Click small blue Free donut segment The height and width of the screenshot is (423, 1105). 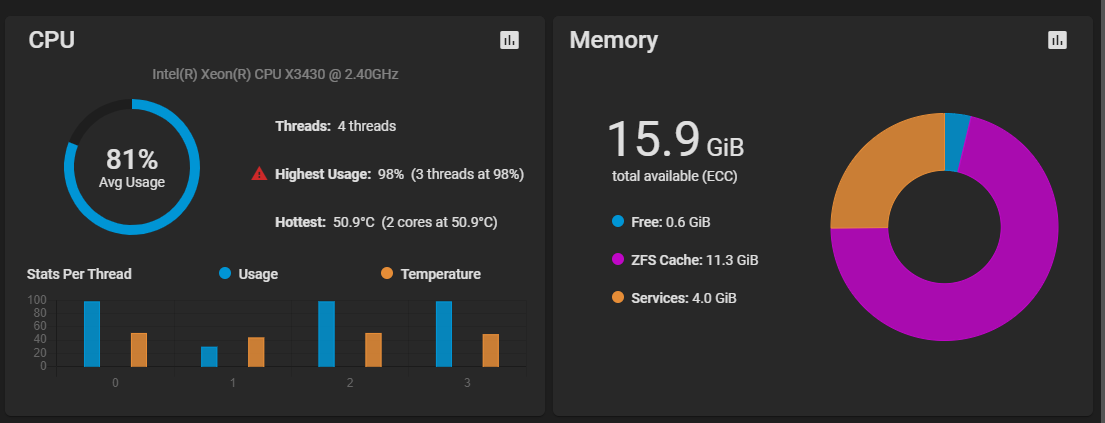click(957, 128)
